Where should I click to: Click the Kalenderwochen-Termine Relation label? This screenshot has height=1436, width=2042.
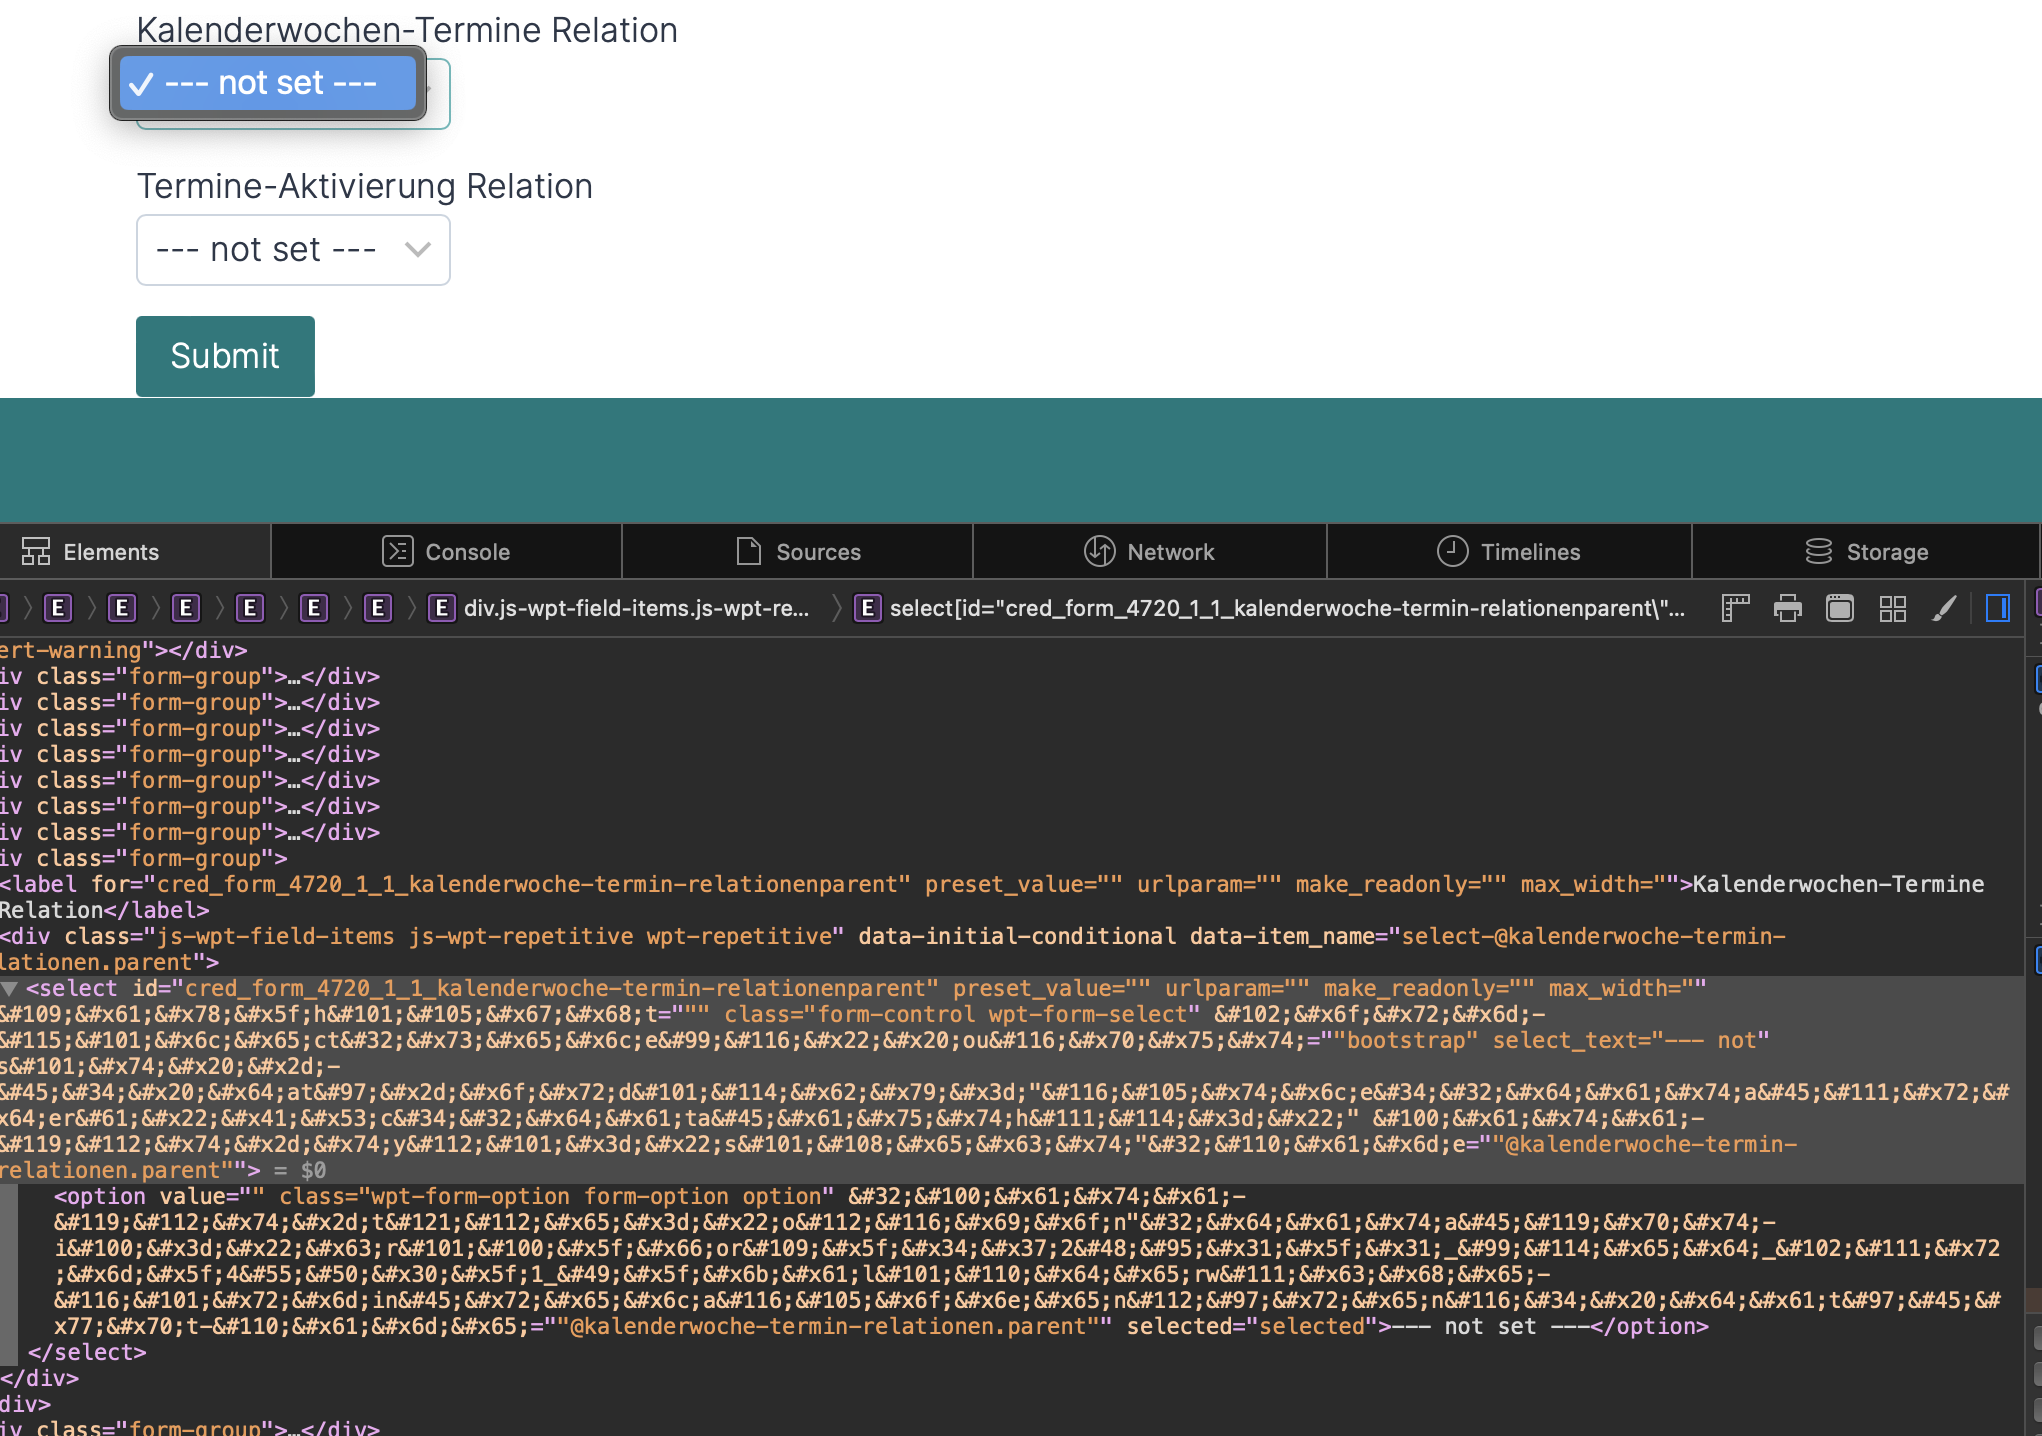coord(407,30)
